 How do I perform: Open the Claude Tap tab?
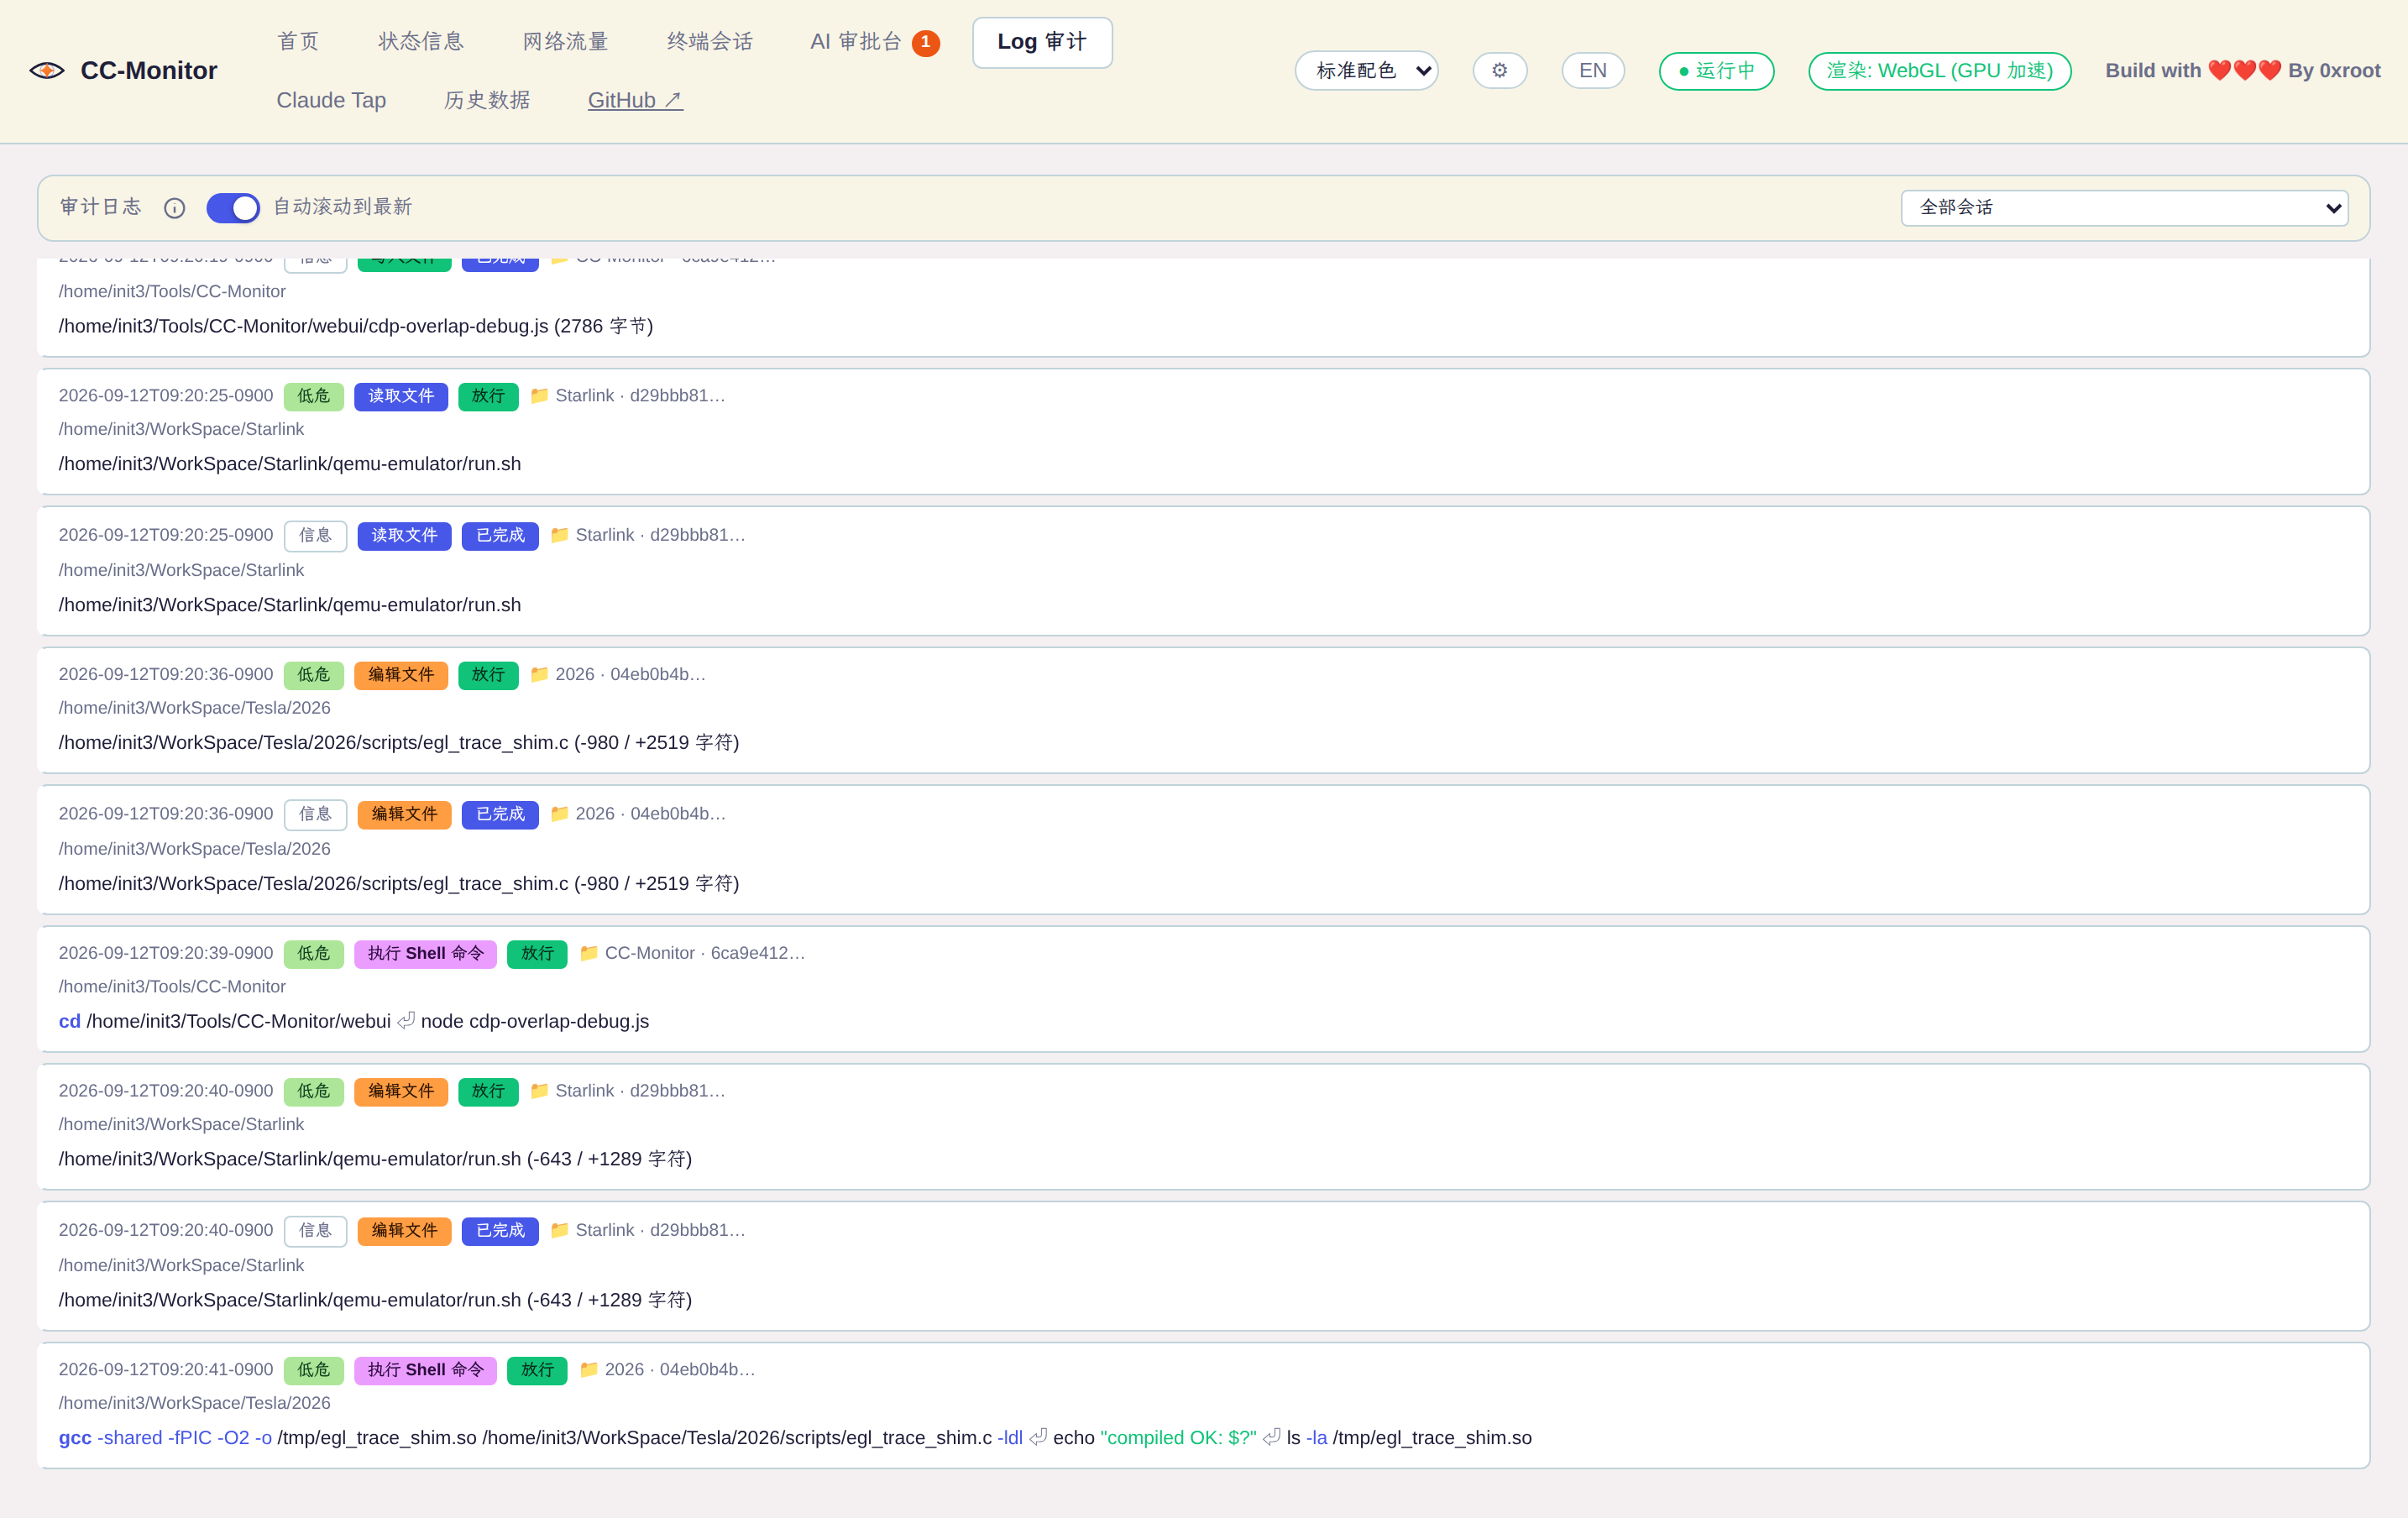[331, 100]
